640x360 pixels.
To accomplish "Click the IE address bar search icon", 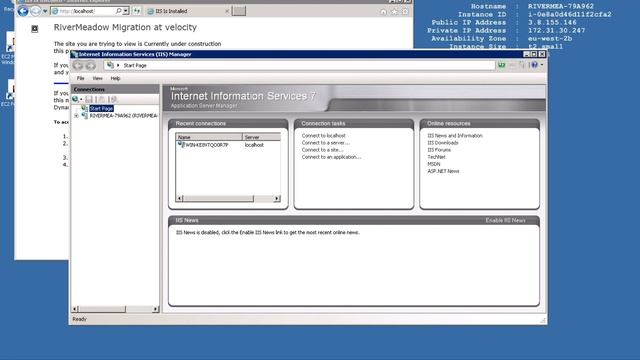I will click(x=118, y=11).
